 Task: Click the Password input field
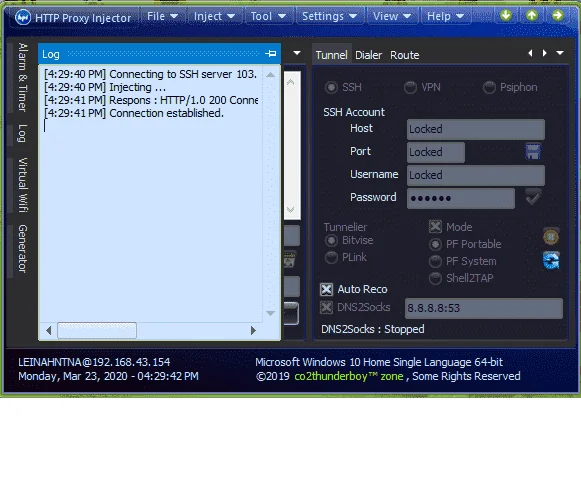461,198
